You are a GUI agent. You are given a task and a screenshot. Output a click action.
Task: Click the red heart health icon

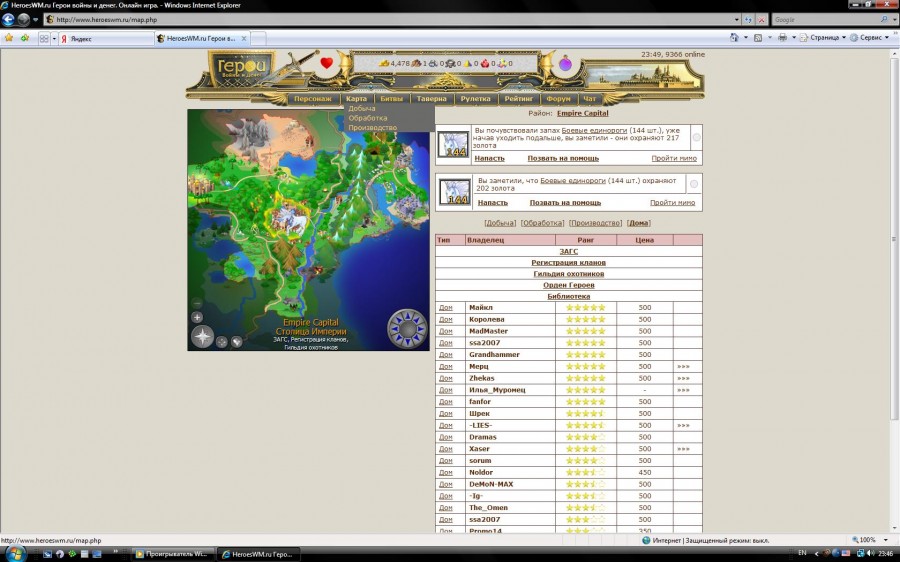click(x=327, y=63)
